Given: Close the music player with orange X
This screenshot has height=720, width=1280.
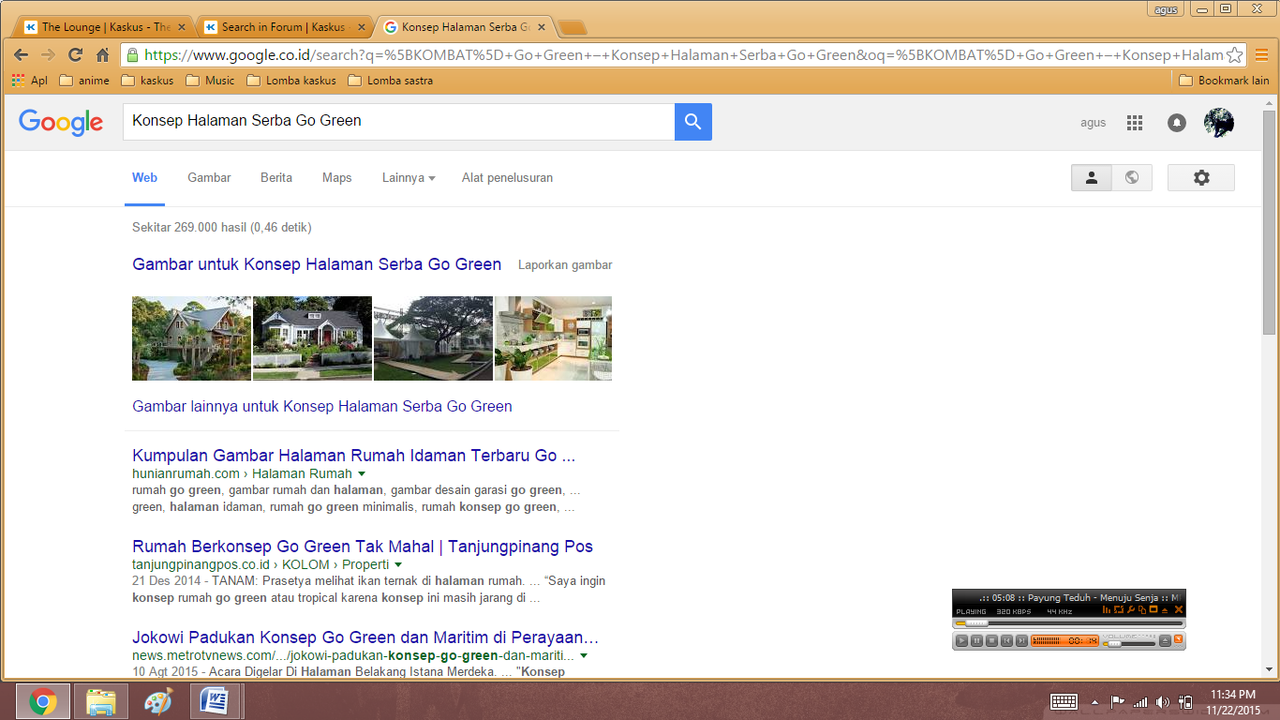Looking at the screenshot, I should coord(1179,610).
